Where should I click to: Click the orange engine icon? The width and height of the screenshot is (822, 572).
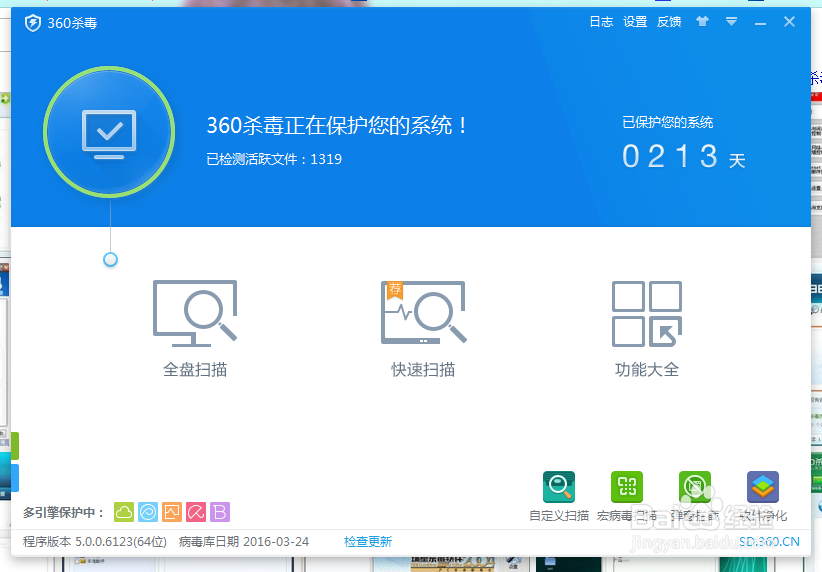tap(172, 512)
